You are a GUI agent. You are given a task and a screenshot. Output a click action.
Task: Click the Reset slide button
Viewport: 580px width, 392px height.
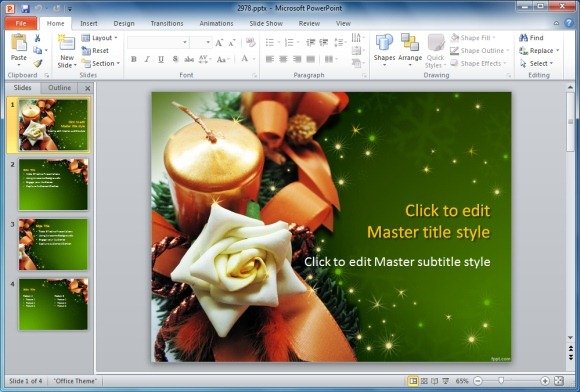click(95, 51)
